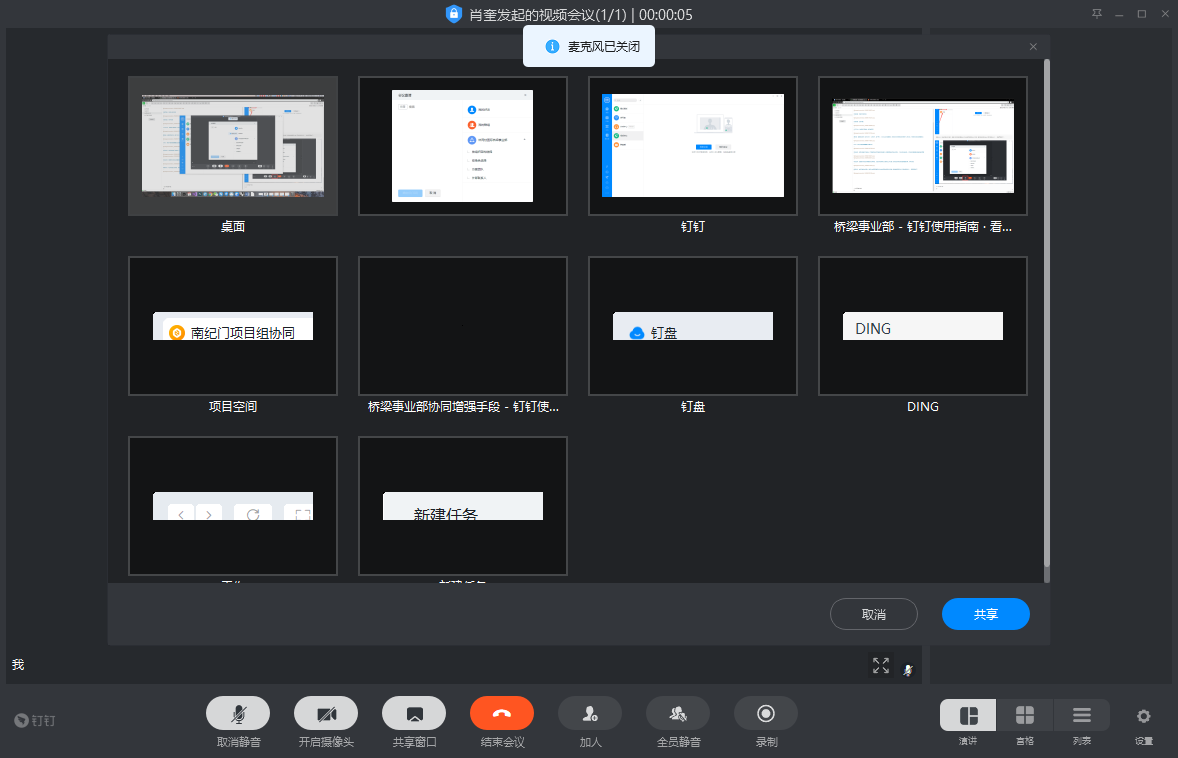
Task: Select the 钉盘 window thumbnail
Action: pyautogui.click(x=693, y=326)
